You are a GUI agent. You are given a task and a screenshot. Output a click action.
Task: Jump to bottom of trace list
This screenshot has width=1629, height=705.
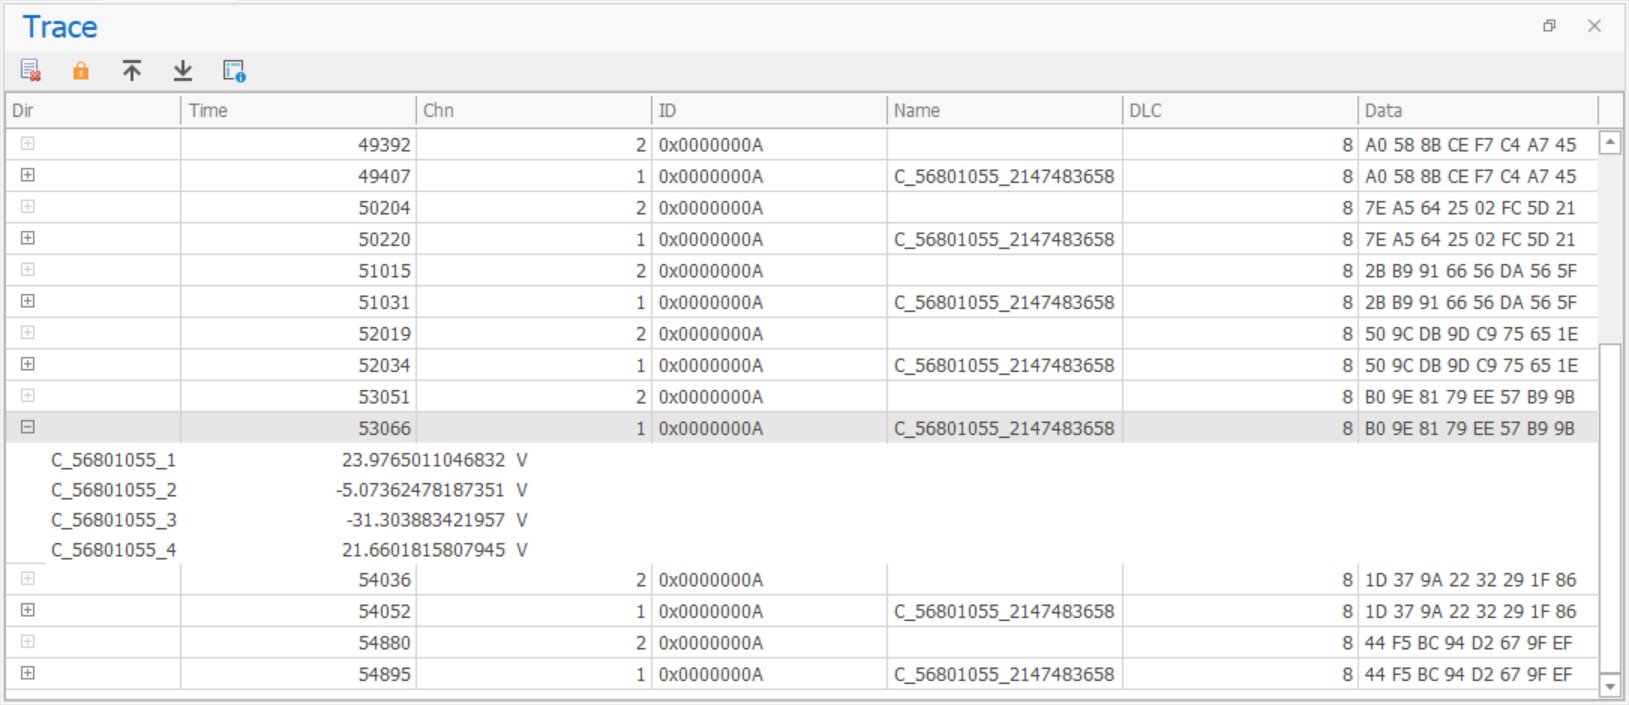coord(183,70)
